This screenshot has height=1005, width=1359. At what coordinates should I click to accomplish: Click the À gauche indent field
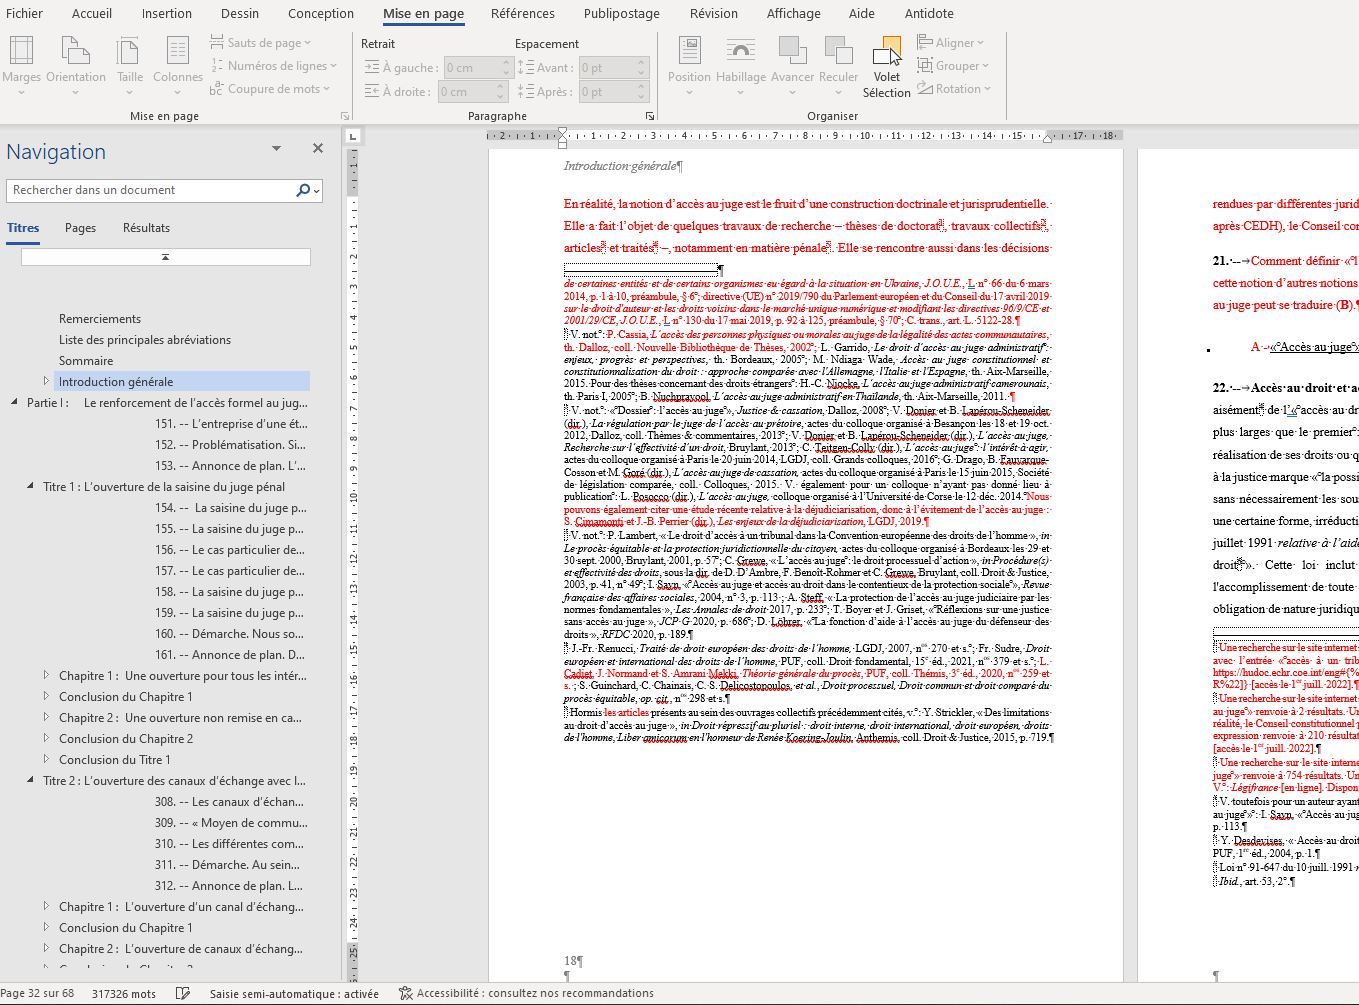click(472, 68)
